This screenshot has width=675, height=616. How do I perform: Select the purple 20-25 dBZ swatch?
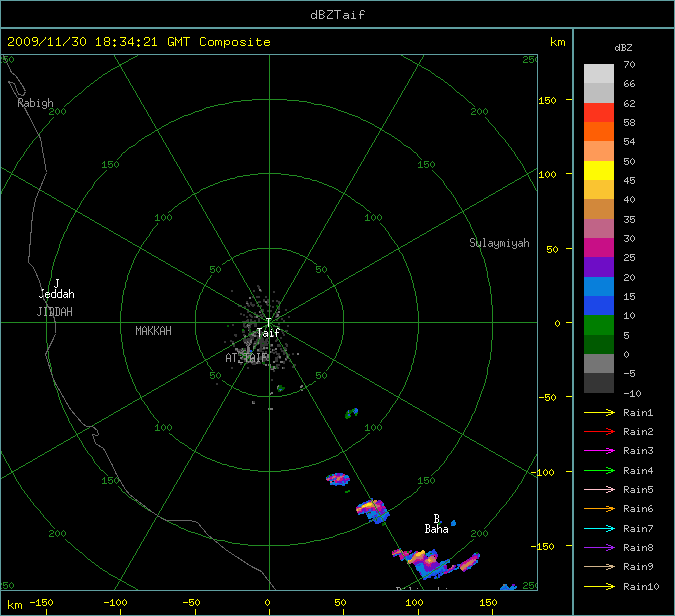point(599,267)
